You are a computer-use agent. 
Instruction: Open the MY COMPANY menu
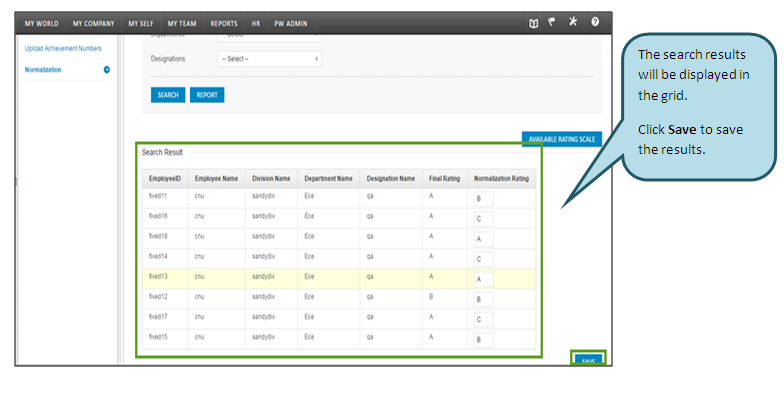(x=94, y=24)
